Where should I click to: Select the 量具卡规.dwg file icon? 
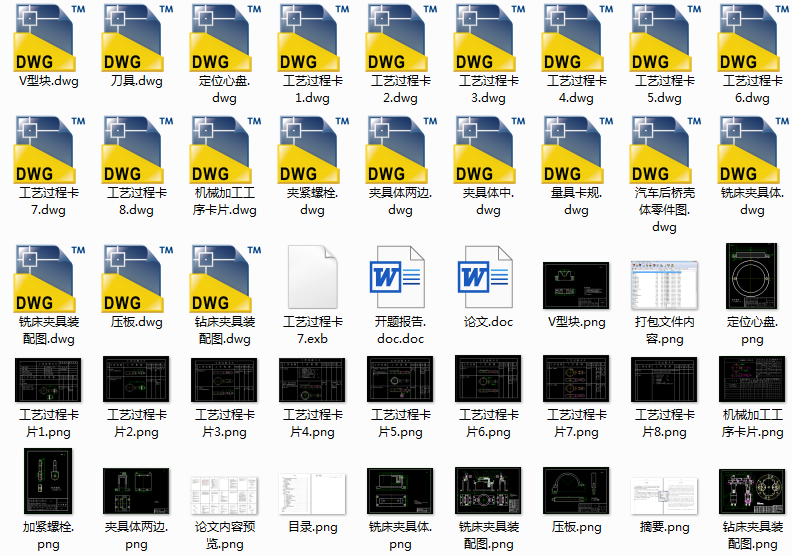pos(576,150)
